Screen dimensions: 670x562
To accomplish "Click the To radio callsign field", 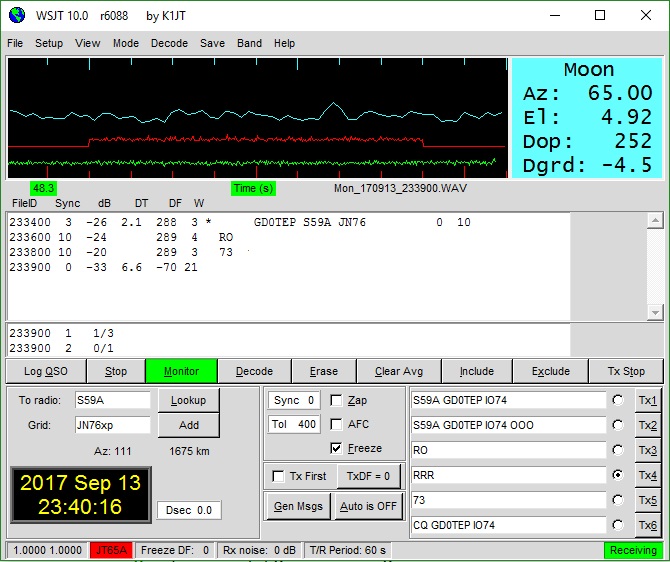I will [x=111, y=400].
